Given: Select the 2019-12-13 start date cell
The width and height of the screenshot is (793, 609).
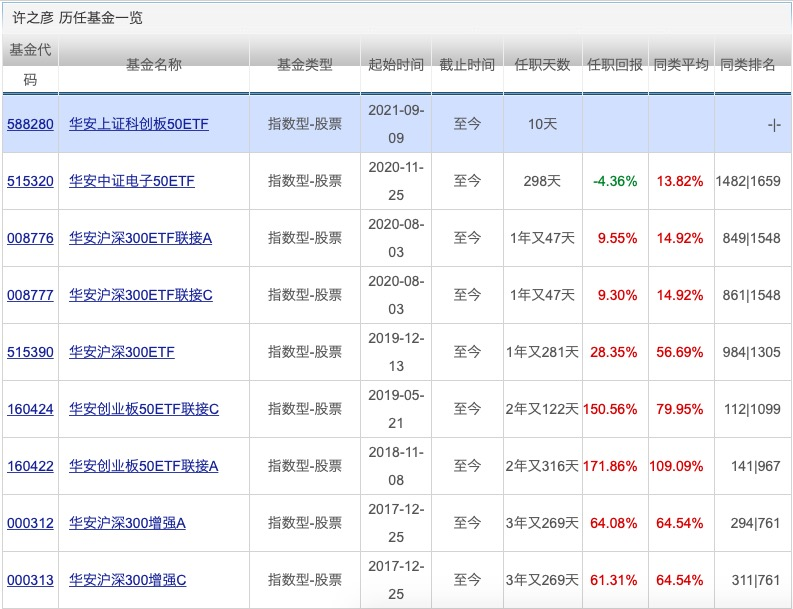Looking at the screenshot, I should (396, 353).
